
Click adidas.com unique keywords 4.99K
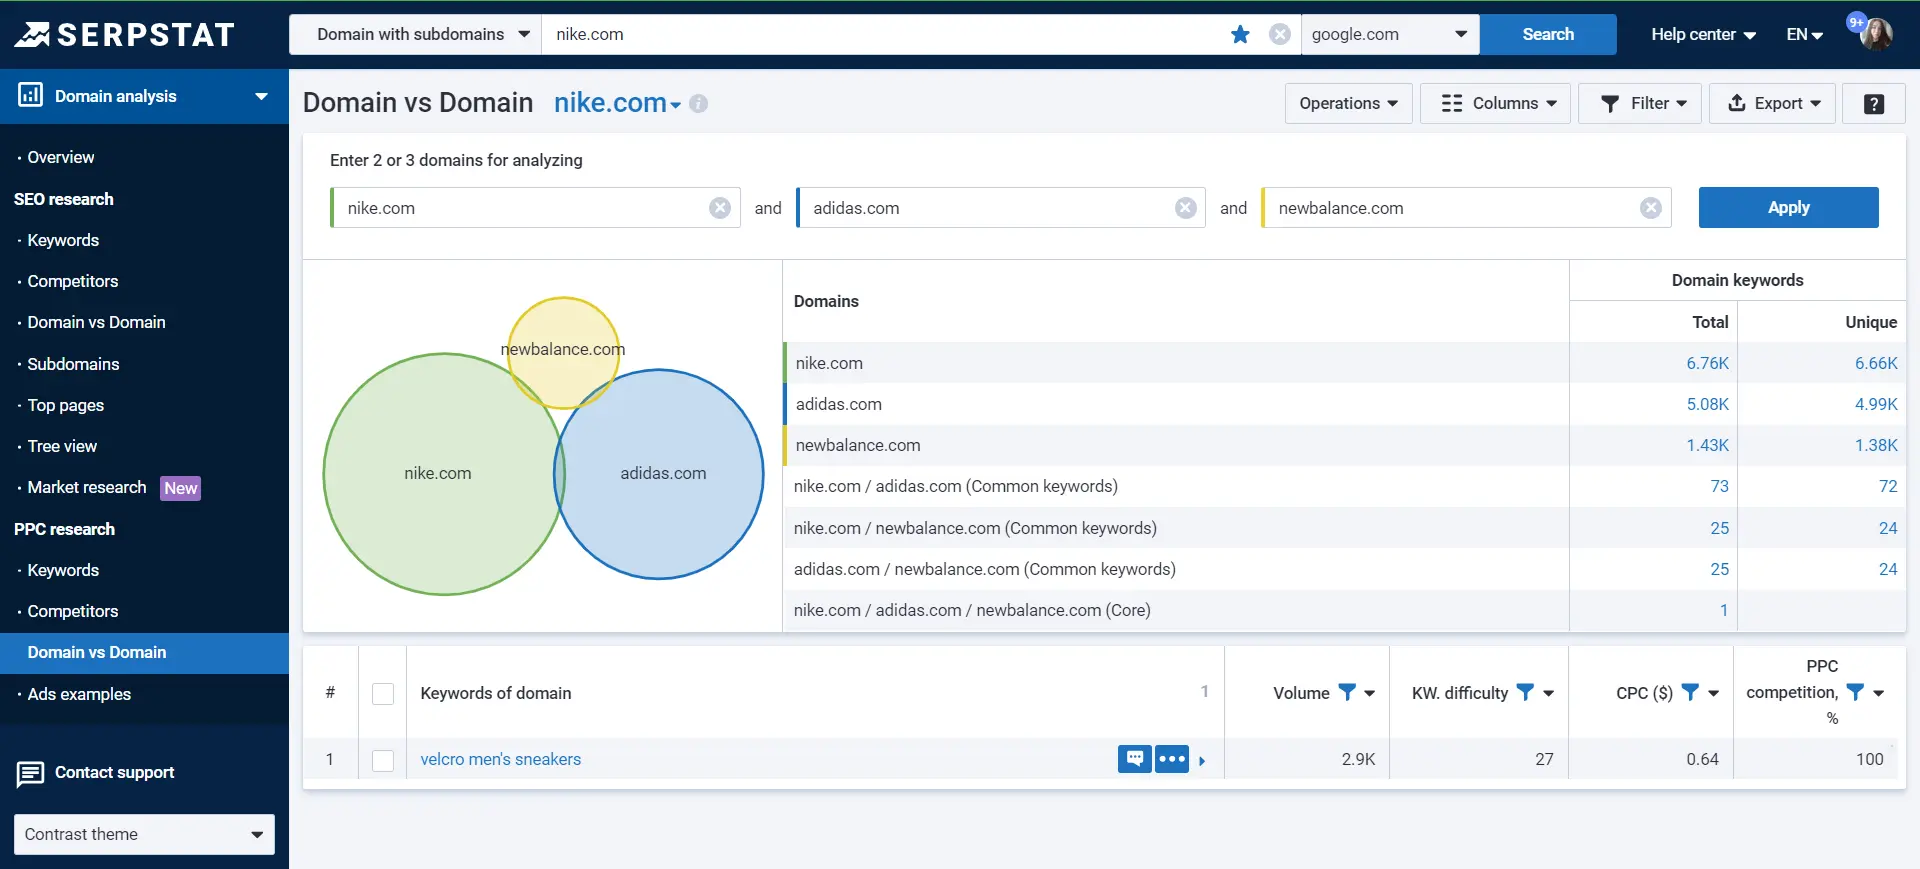click(1876, 404)
